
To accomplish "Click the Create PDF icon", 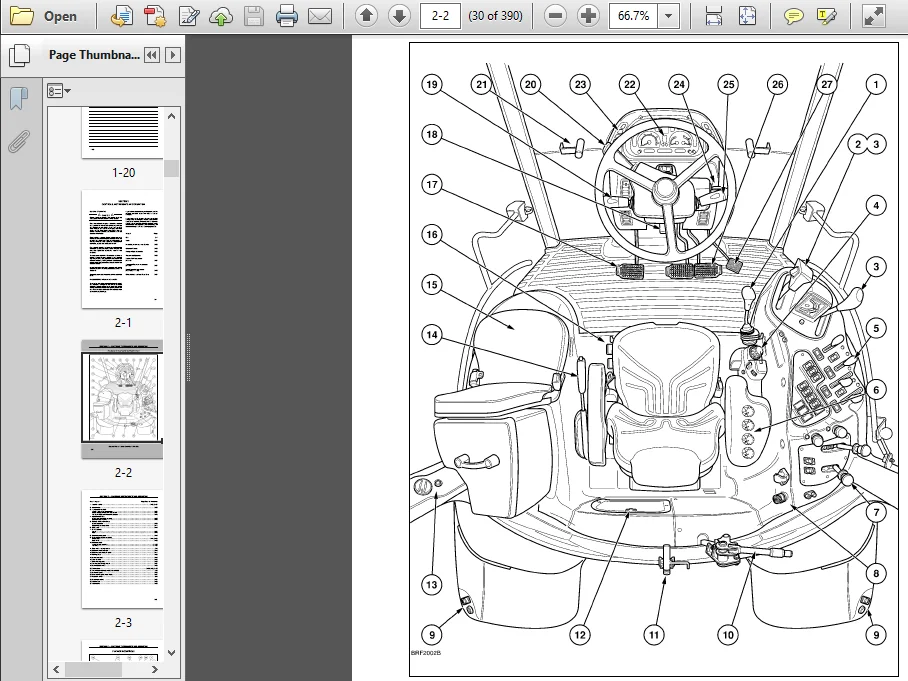I will tap(155, 16).
